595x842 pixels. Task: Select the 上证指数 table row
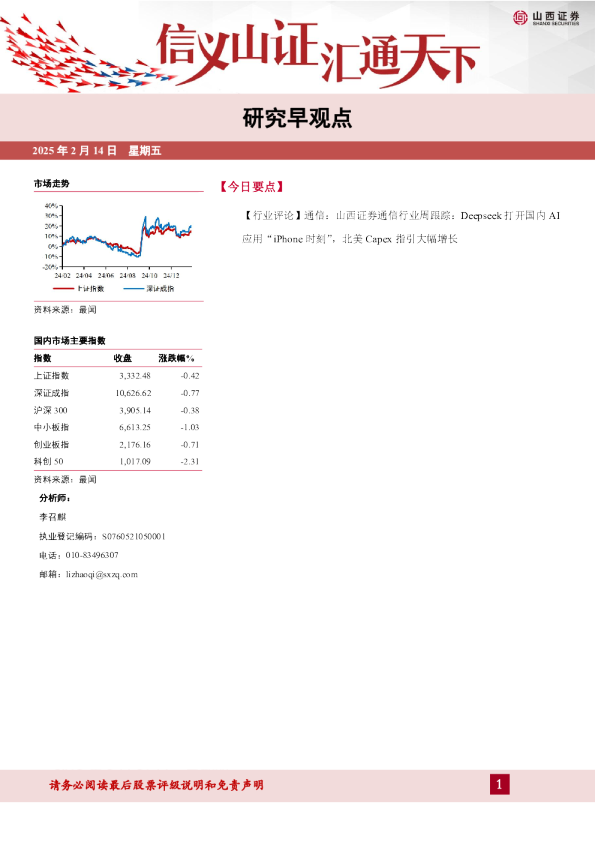[x=117, y=376]
